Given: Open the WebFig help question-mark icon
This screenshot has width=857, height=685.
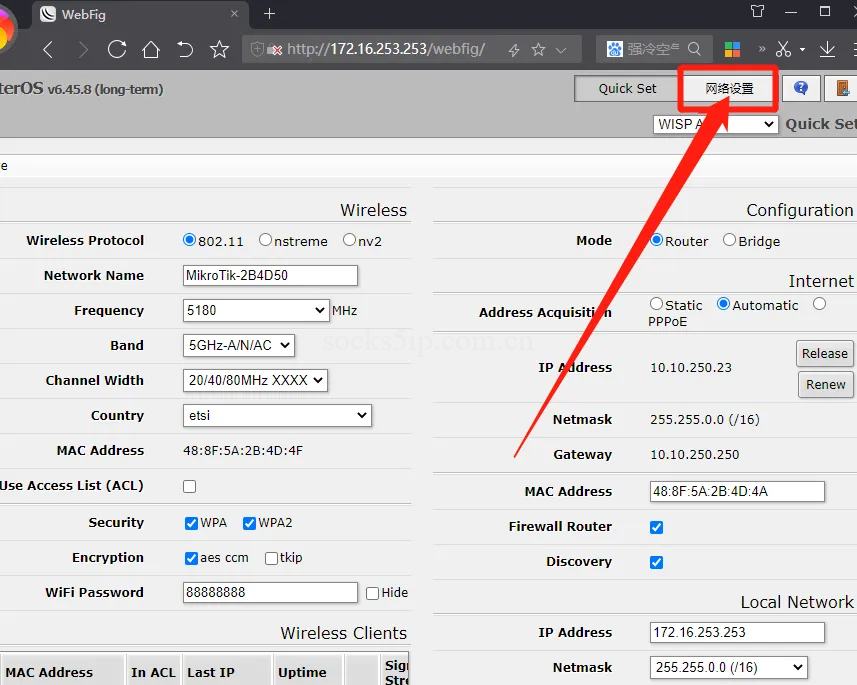Looking at the screenshot, I should [801, 88].
